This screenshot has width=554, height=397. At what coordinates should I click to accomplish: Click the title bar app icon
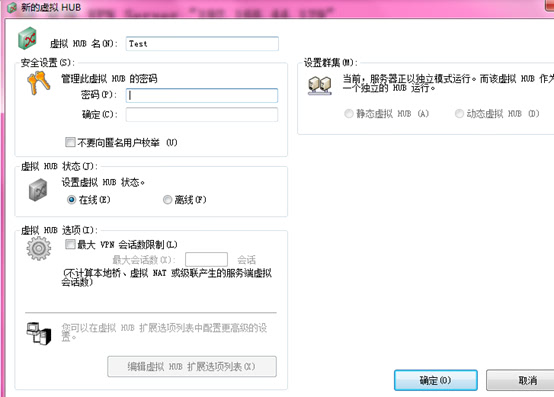click(12, 7)
